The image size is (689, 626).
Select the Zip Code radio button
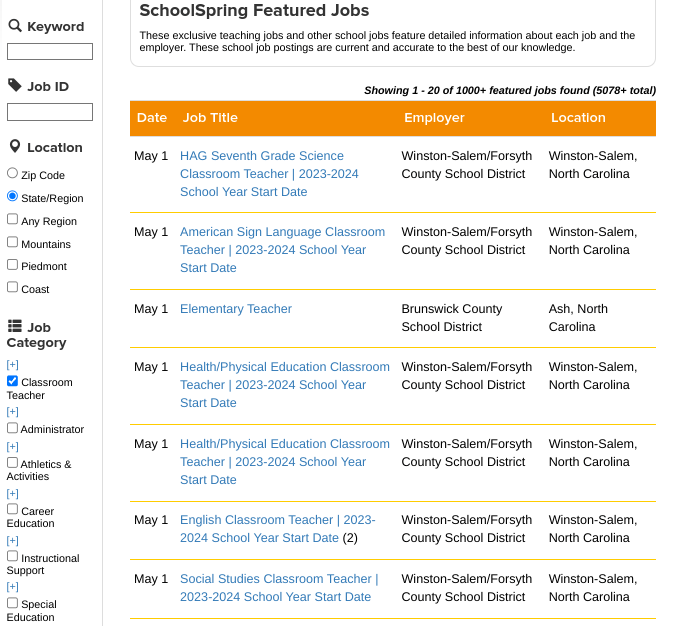coord(13,174)
